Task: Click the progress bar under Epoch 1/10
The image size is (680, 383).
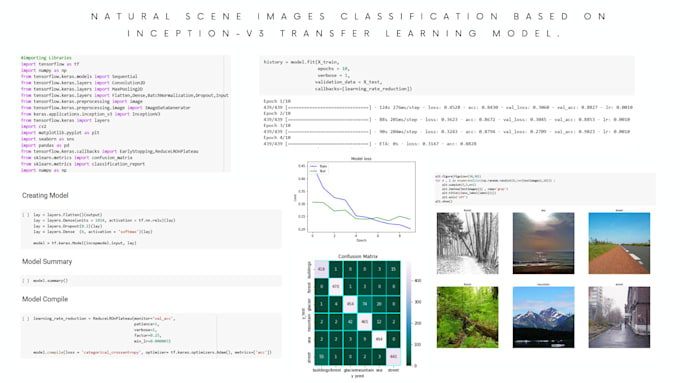Action: tap(329, 107)
